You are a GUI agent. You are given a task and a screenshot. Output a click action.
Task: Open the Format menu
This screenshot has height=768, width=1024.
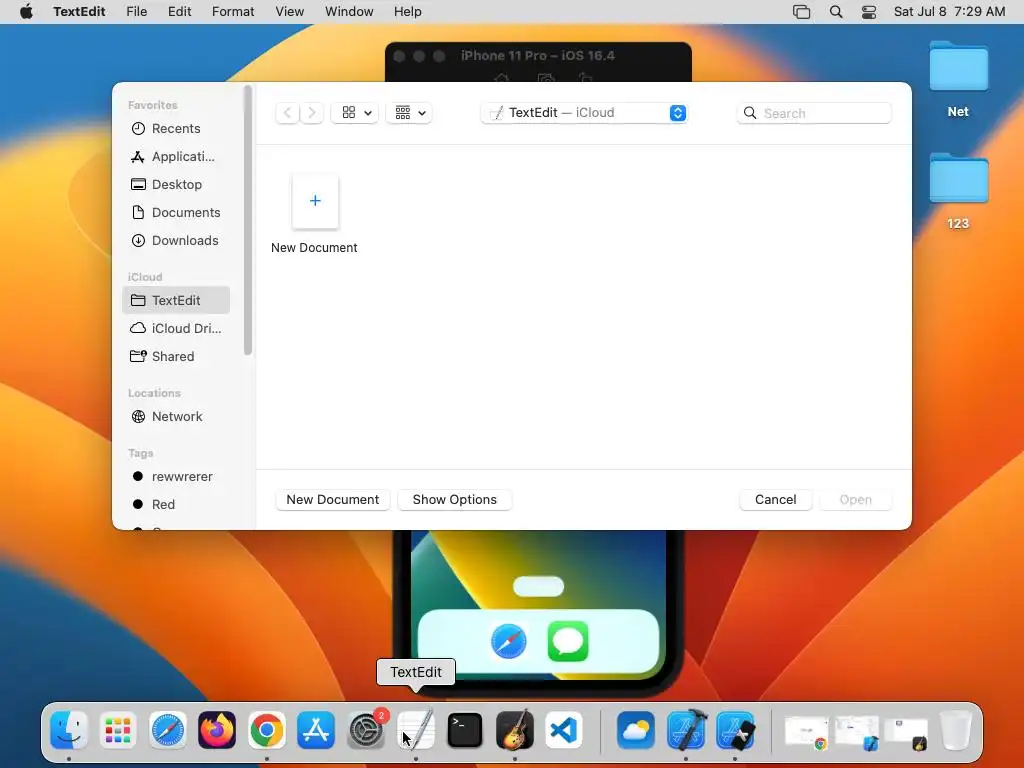pyautogui.click(x=233, y=12)
